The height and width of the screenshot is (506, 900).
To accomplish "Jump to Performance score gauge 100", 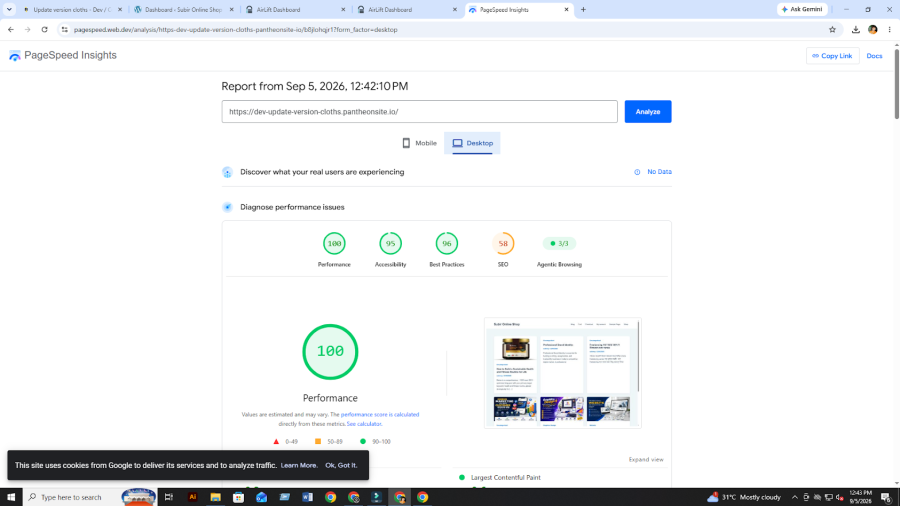I will (x=334, y=244).
